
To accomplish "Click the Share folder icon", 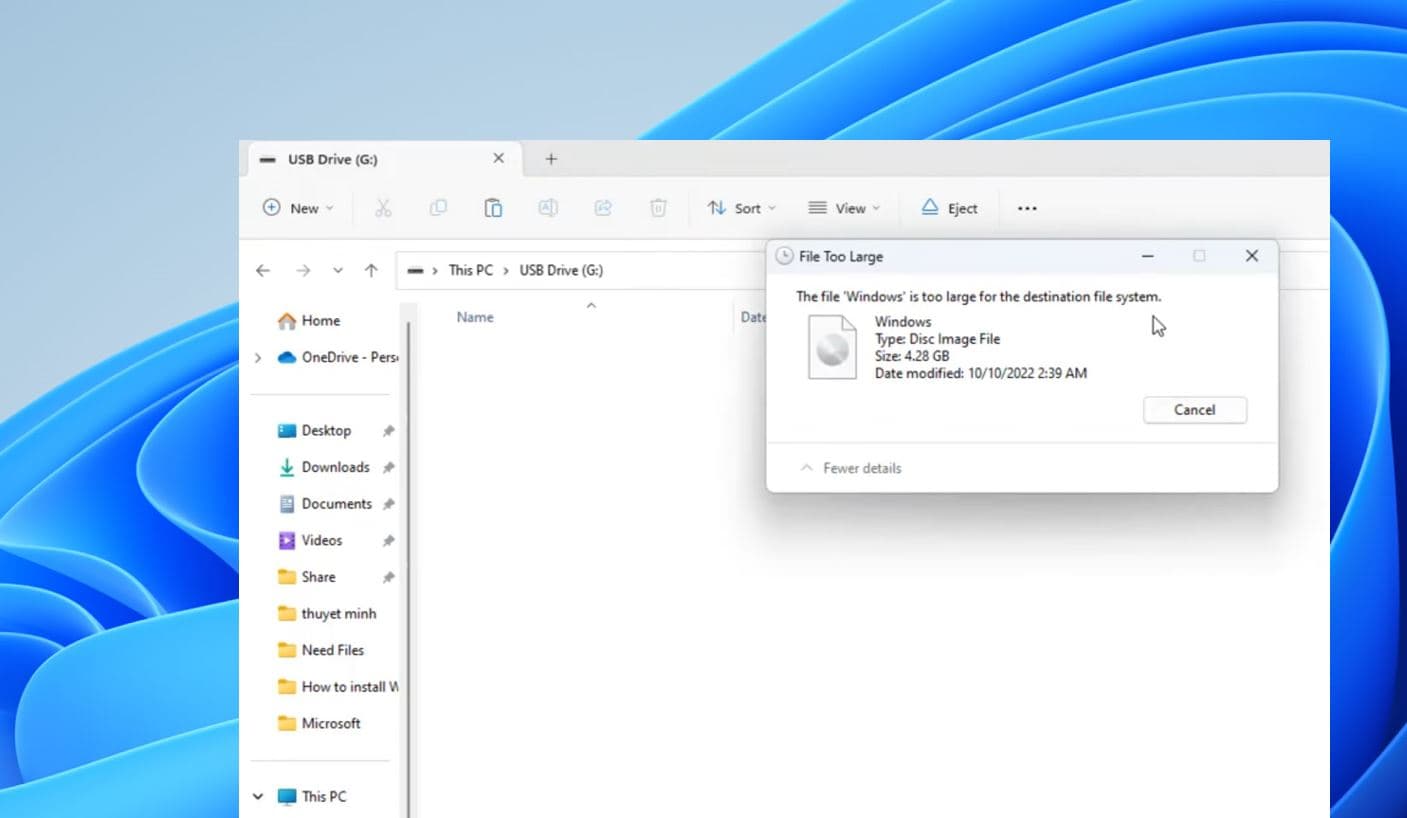I will (287, 577).
